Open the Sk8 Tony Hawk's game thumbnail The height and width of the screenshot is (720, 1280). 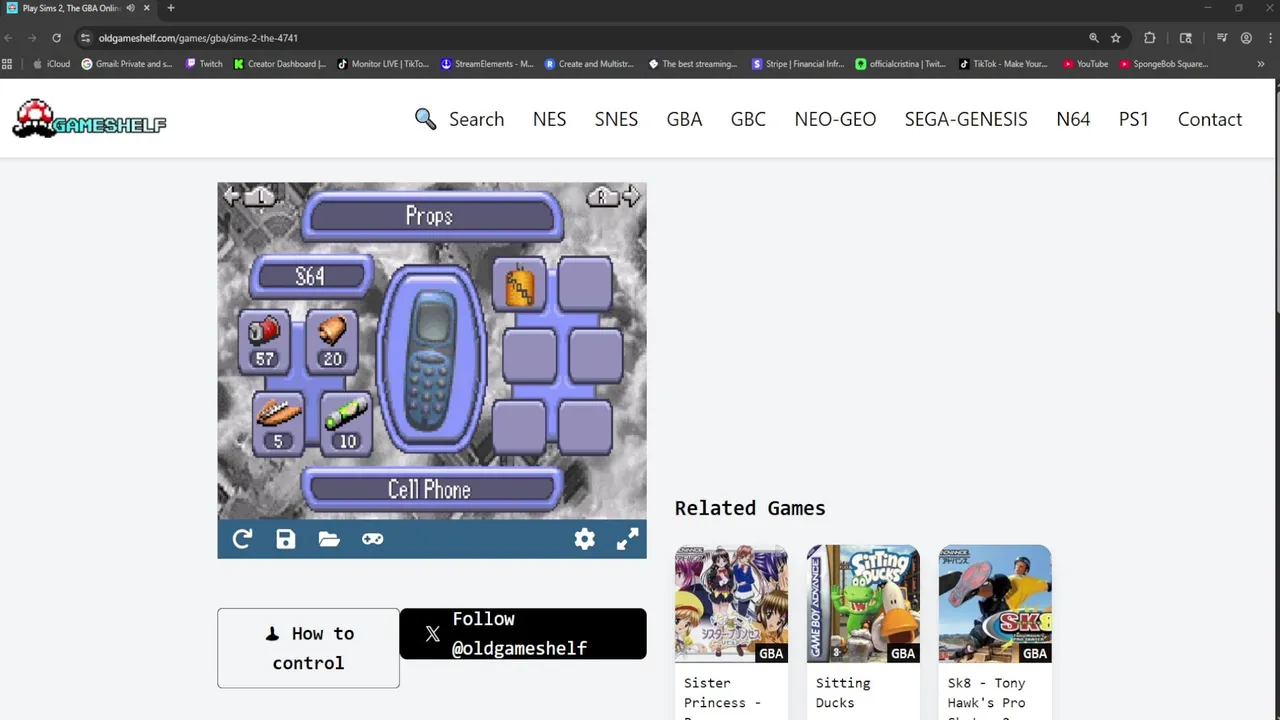click(995, 603)
